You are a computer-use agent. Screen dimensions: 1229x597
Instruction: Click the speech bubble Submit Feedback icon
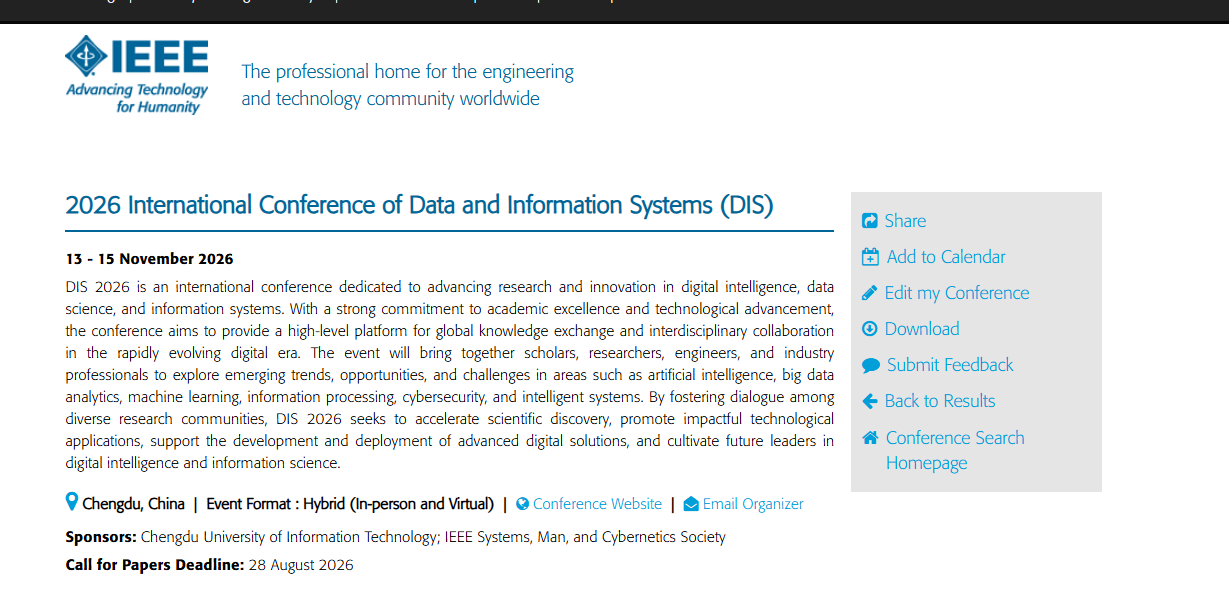[871, 366]
